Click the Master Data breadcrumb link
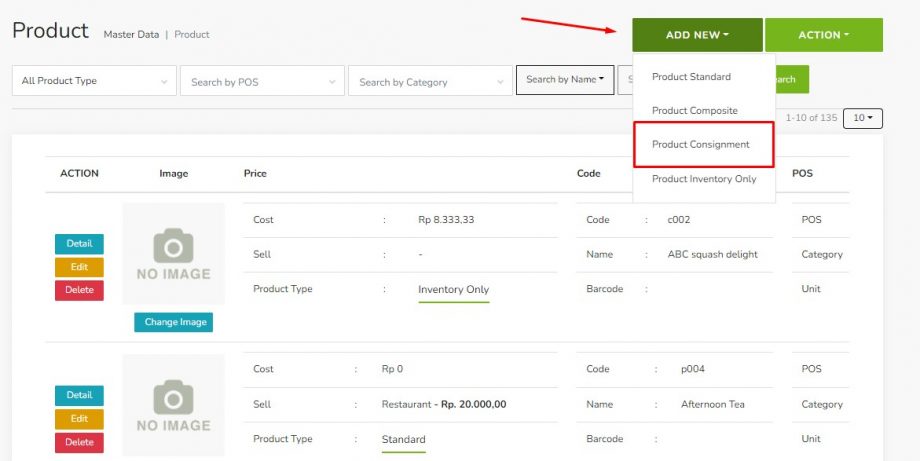Image resolution: width=920 pixels, height=461 pixels. tap(131, 35)
